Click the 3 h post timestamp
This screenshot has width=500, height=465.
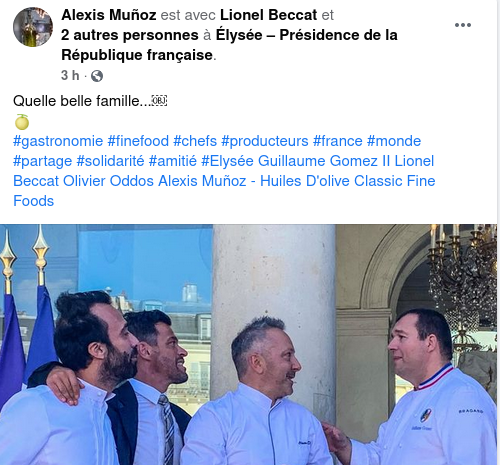tap(70, 76)
